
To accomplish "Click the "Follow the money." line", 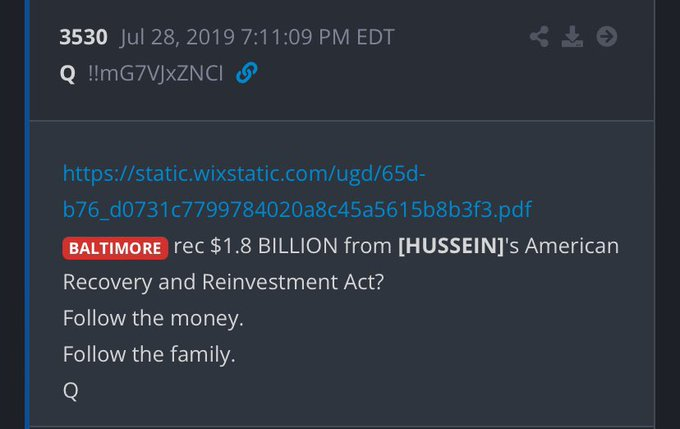I will pos(153,318).
